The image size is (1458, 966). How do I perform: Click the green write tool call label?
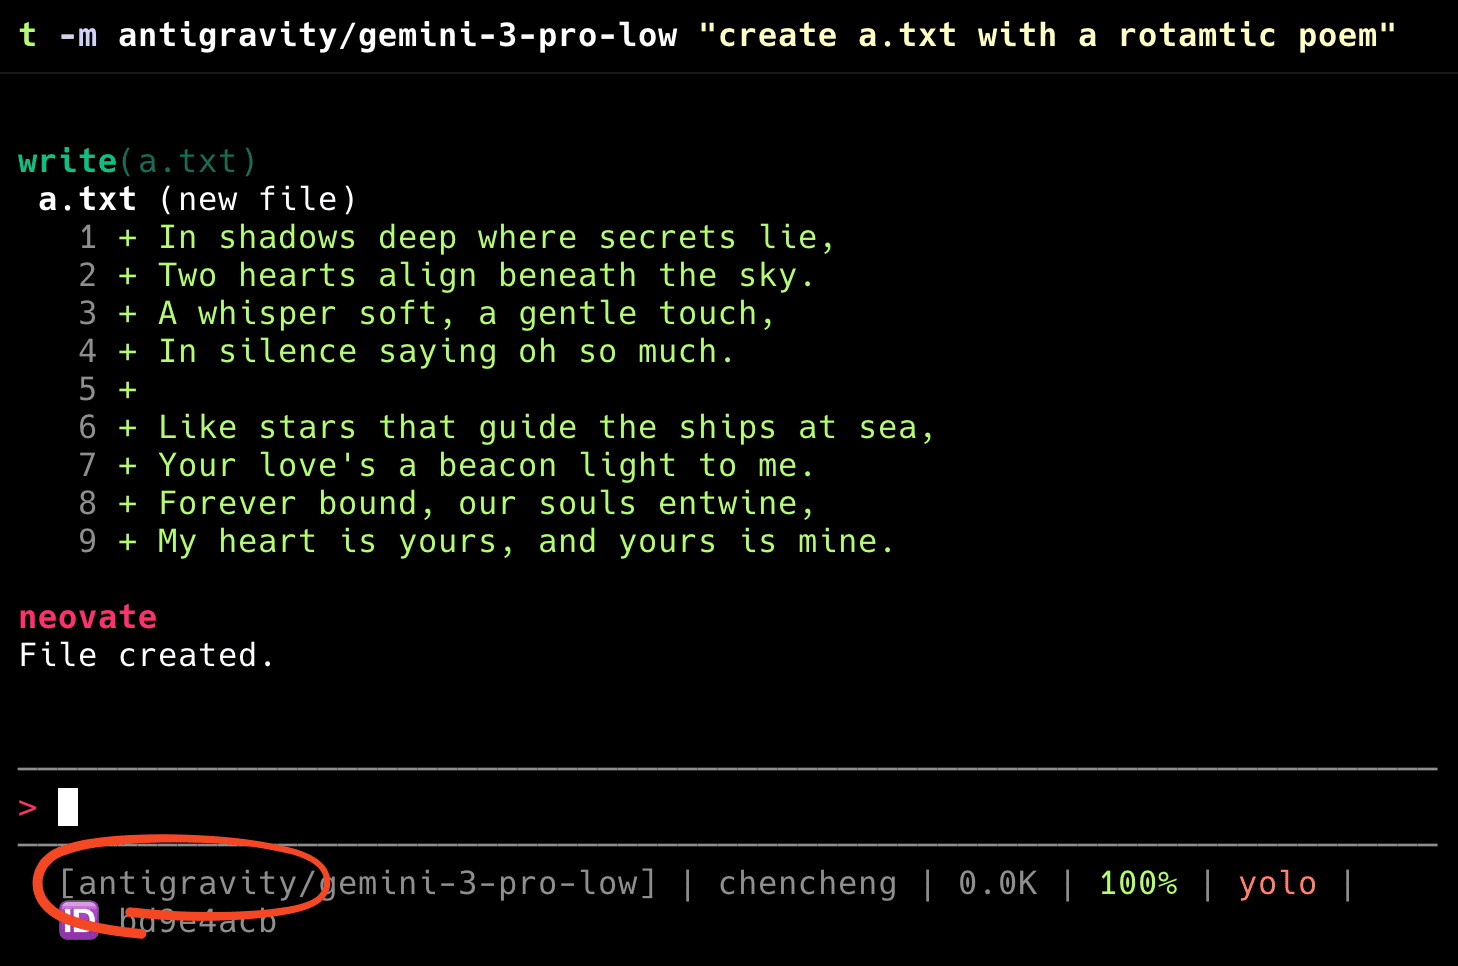pos(68,161)
